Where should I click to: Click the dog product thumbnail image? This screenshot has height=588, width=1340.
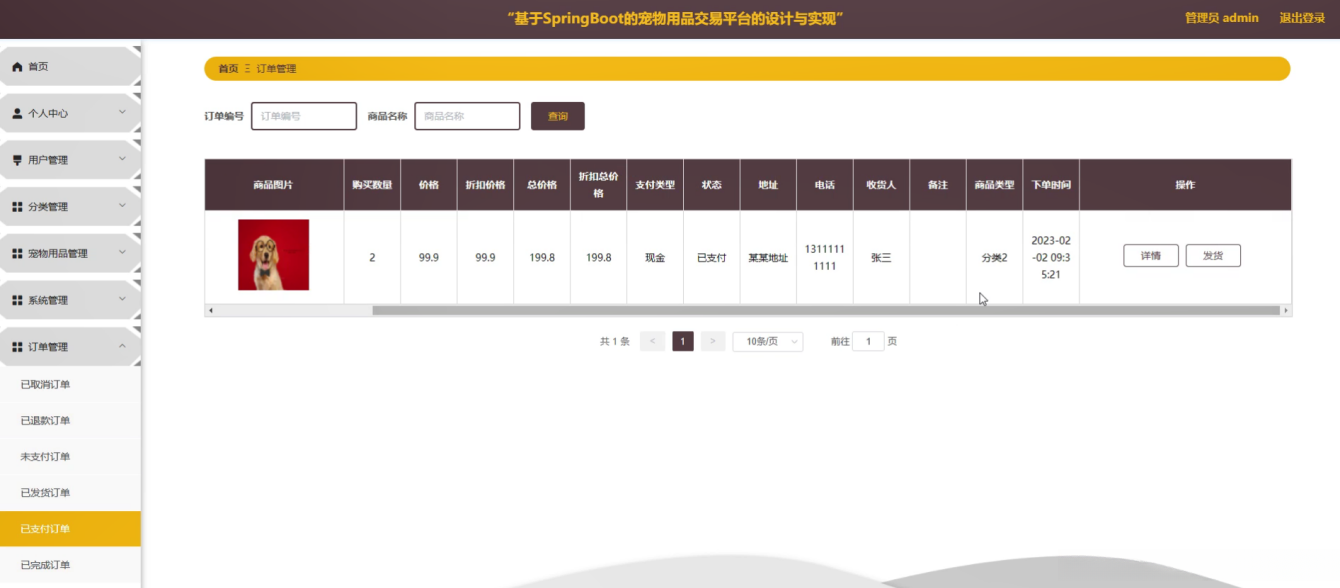pos(273,255)
